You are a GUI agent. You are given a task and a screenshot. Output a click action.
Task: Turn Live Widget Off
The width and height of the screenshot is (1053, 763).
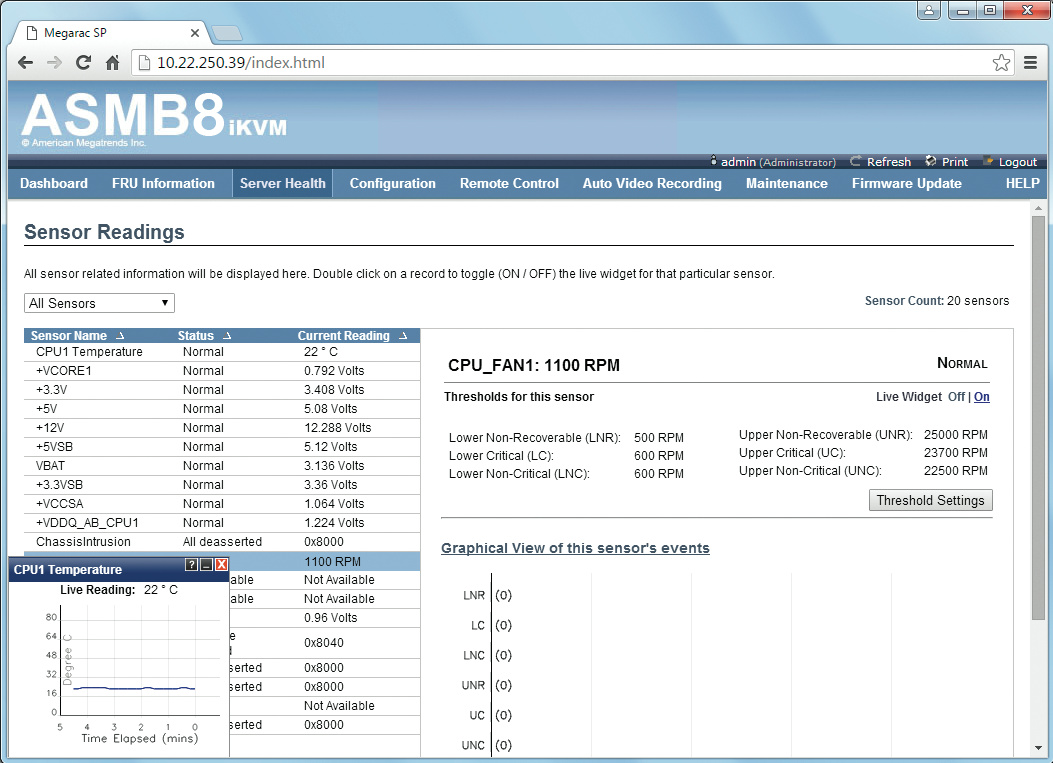(x=956, y=397)
